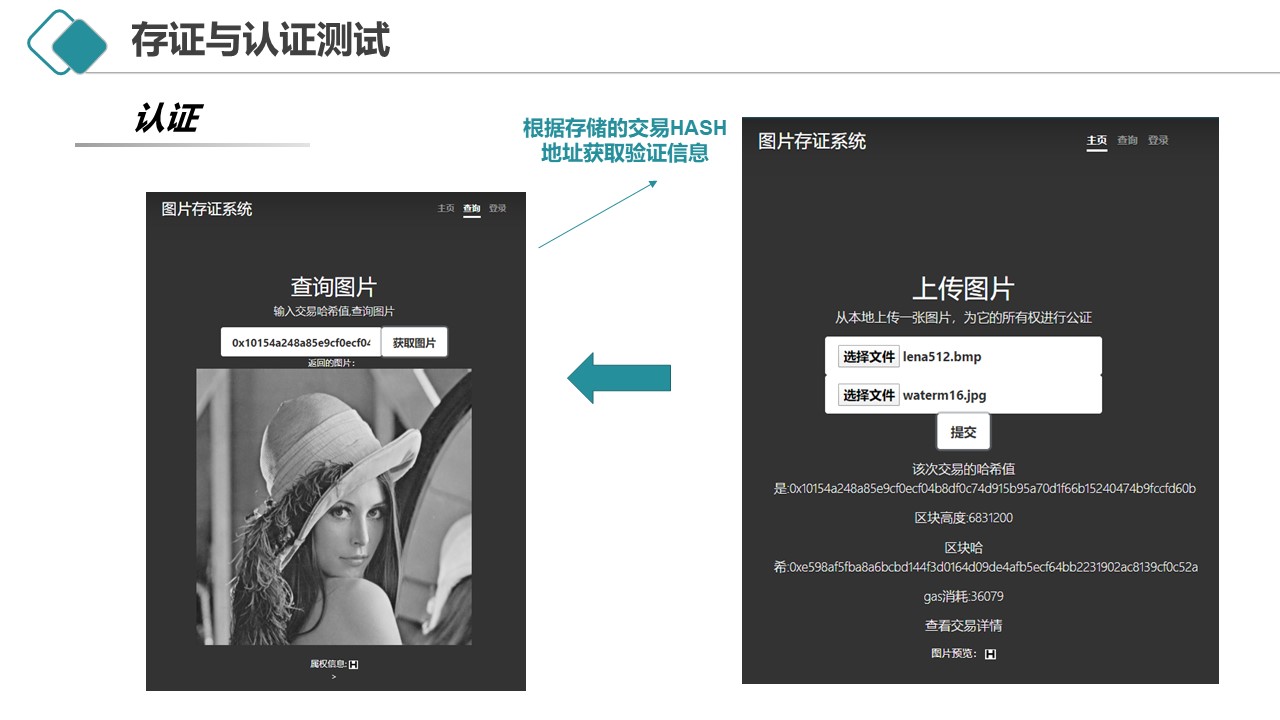Click 图片存证系统 title in the upload panel
Screen dimensions: 1280x720
812,142
